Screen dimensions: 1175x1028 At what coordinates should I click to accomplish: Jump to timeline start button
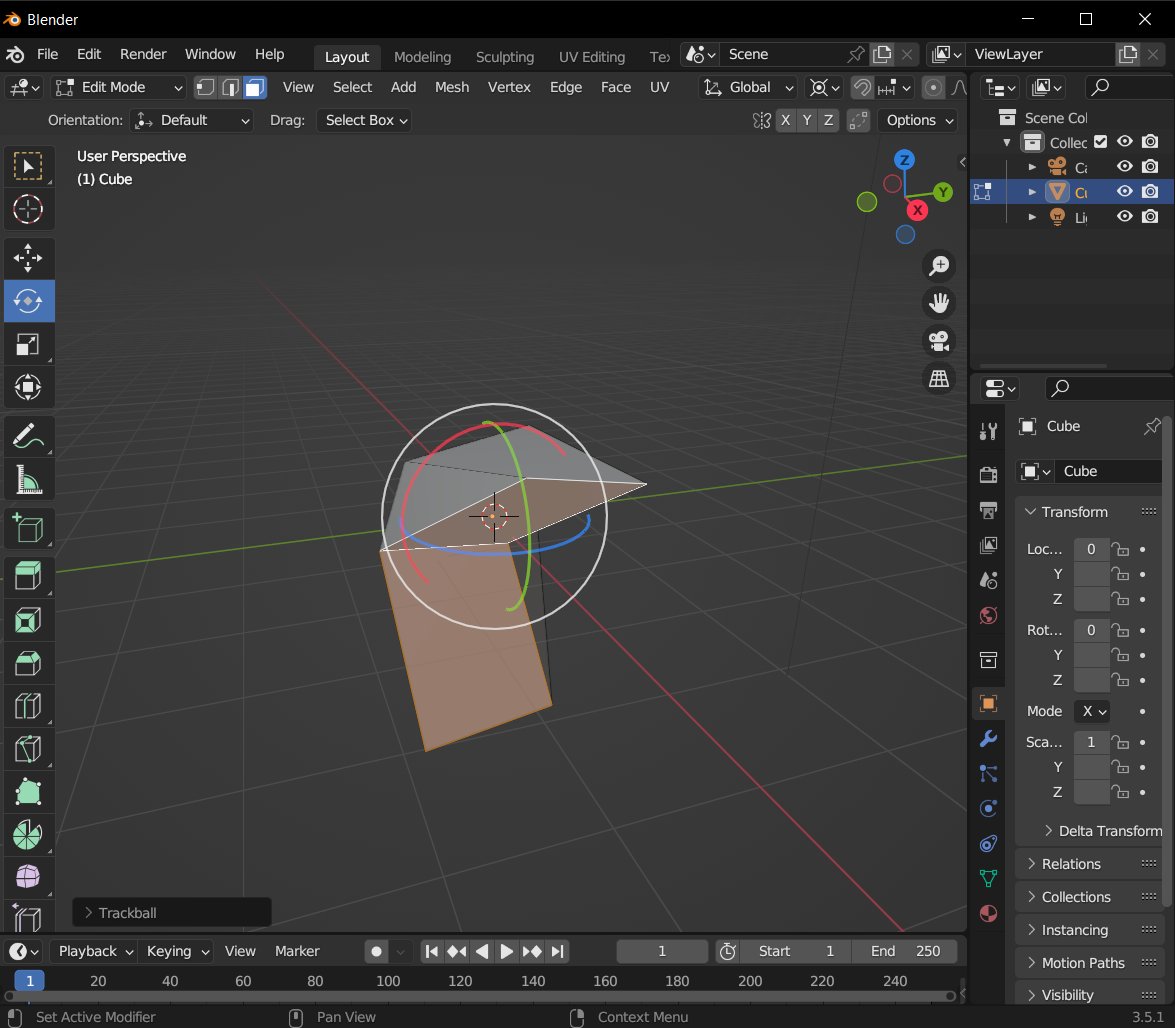coord(432,952)
